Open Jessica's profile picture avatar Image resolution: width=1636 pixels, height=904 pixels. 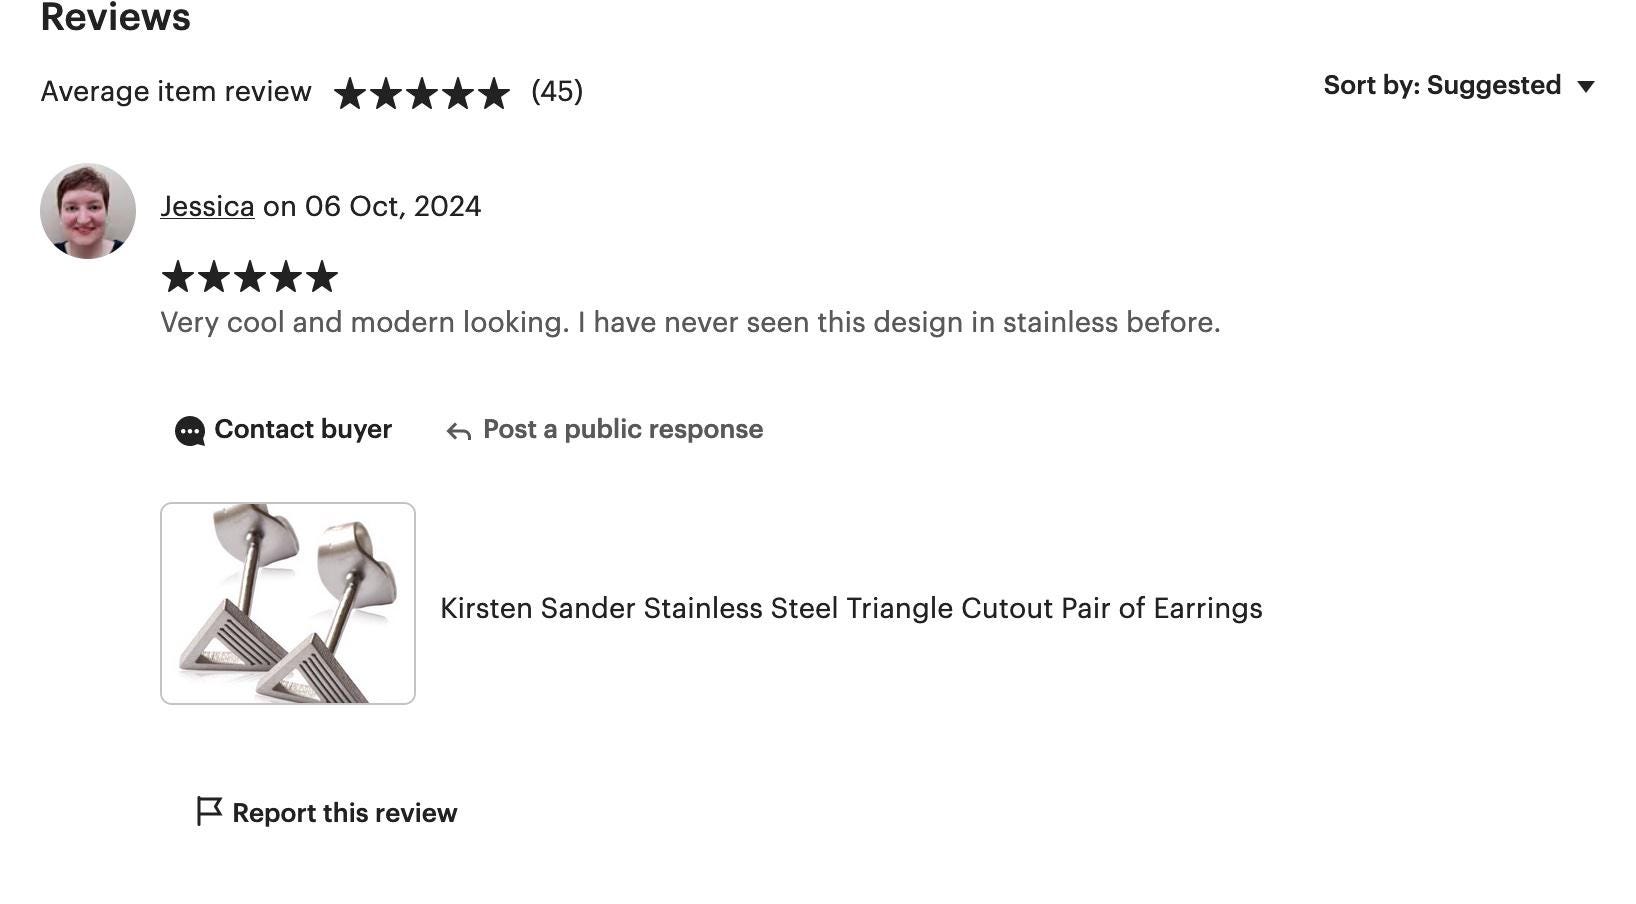88,211
